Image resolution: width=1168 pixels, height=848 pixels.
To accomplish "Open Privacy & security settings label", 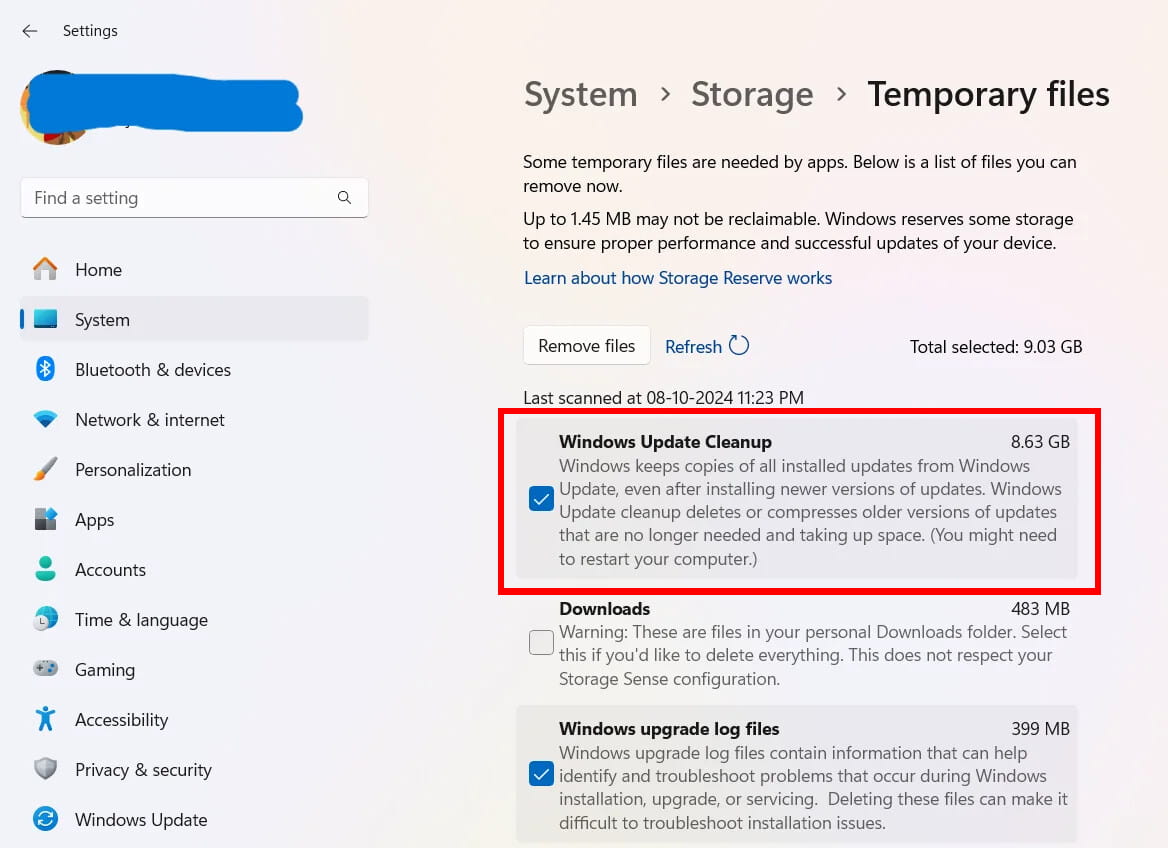I will (x=143, y=770).
